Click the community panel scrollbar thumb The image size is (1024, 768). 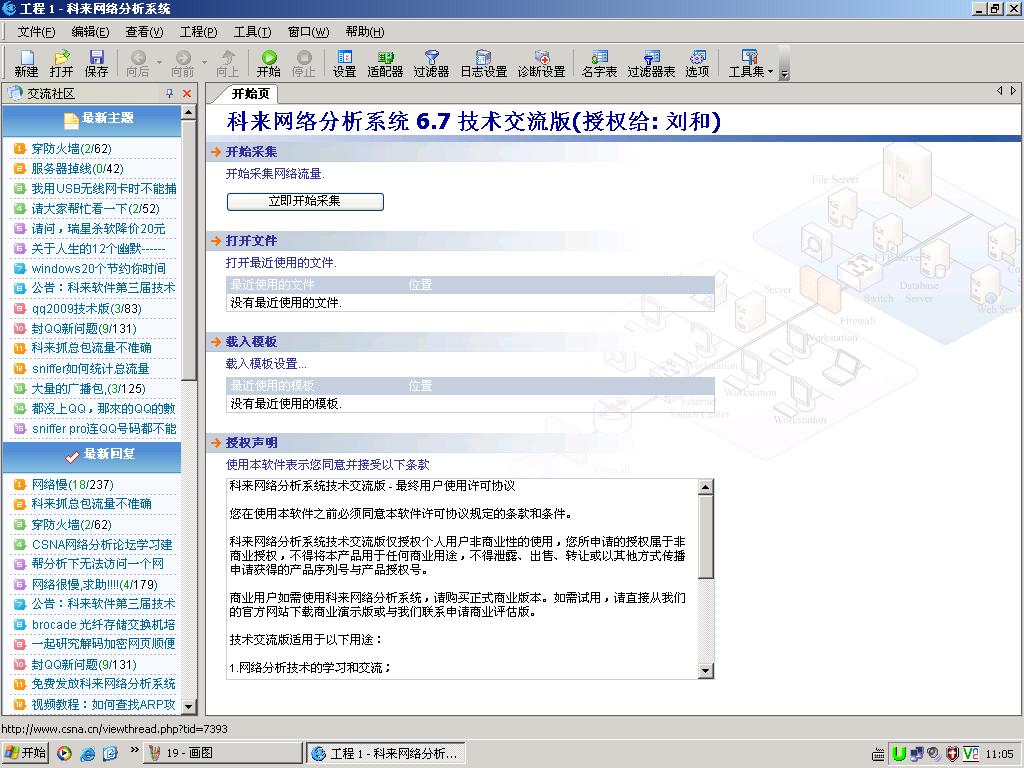click(189, 249)
